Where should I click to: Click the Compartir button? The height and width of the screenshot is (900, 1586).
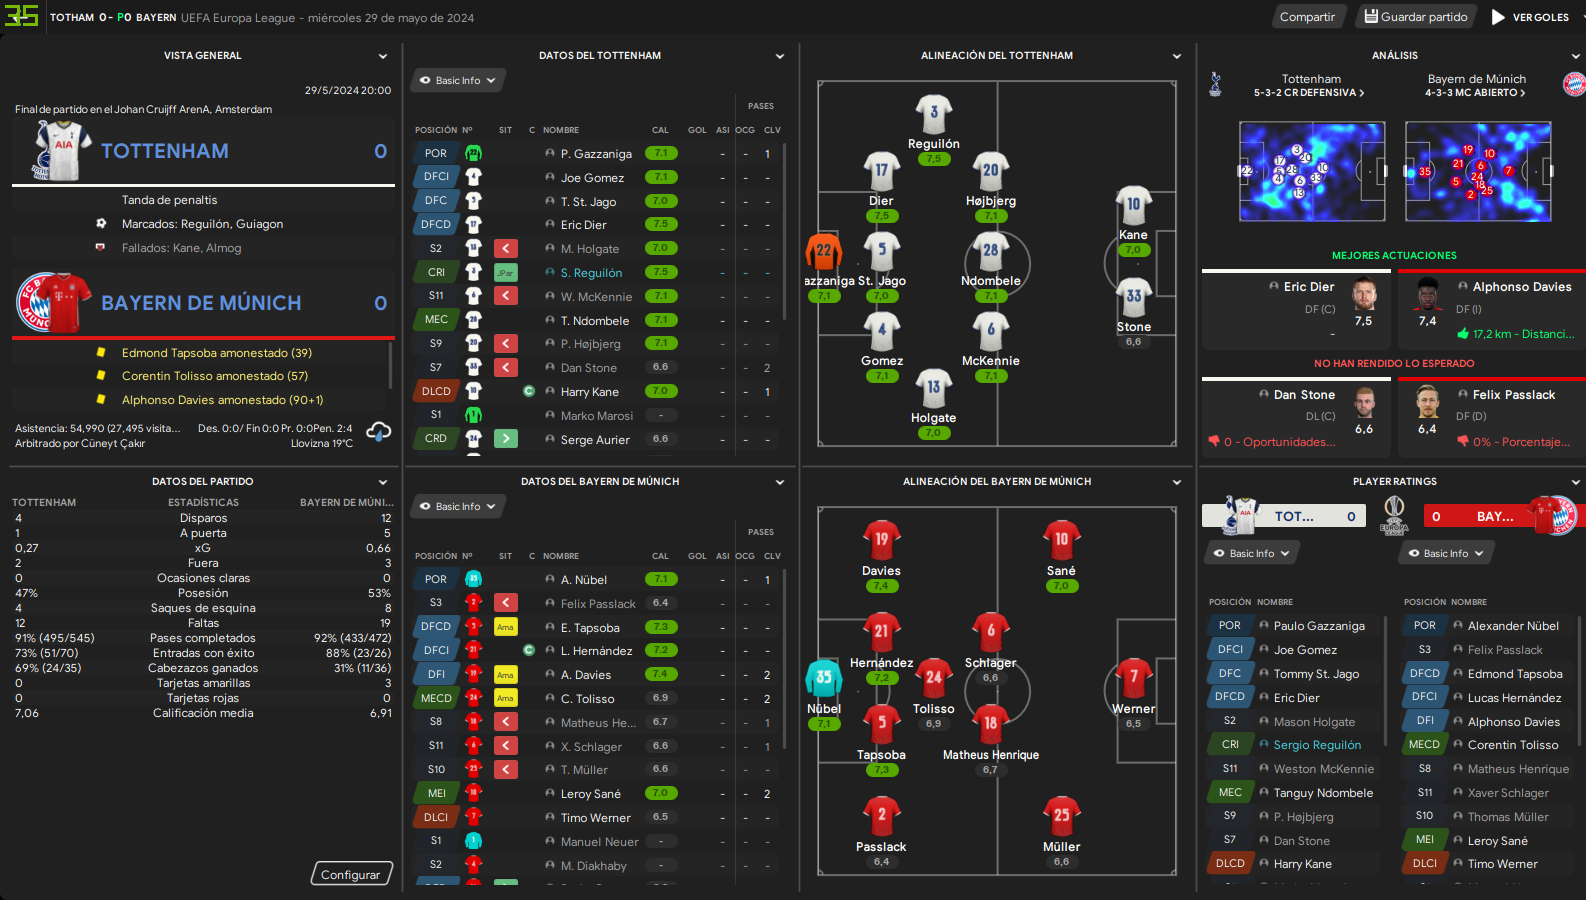pos(1307,17)
